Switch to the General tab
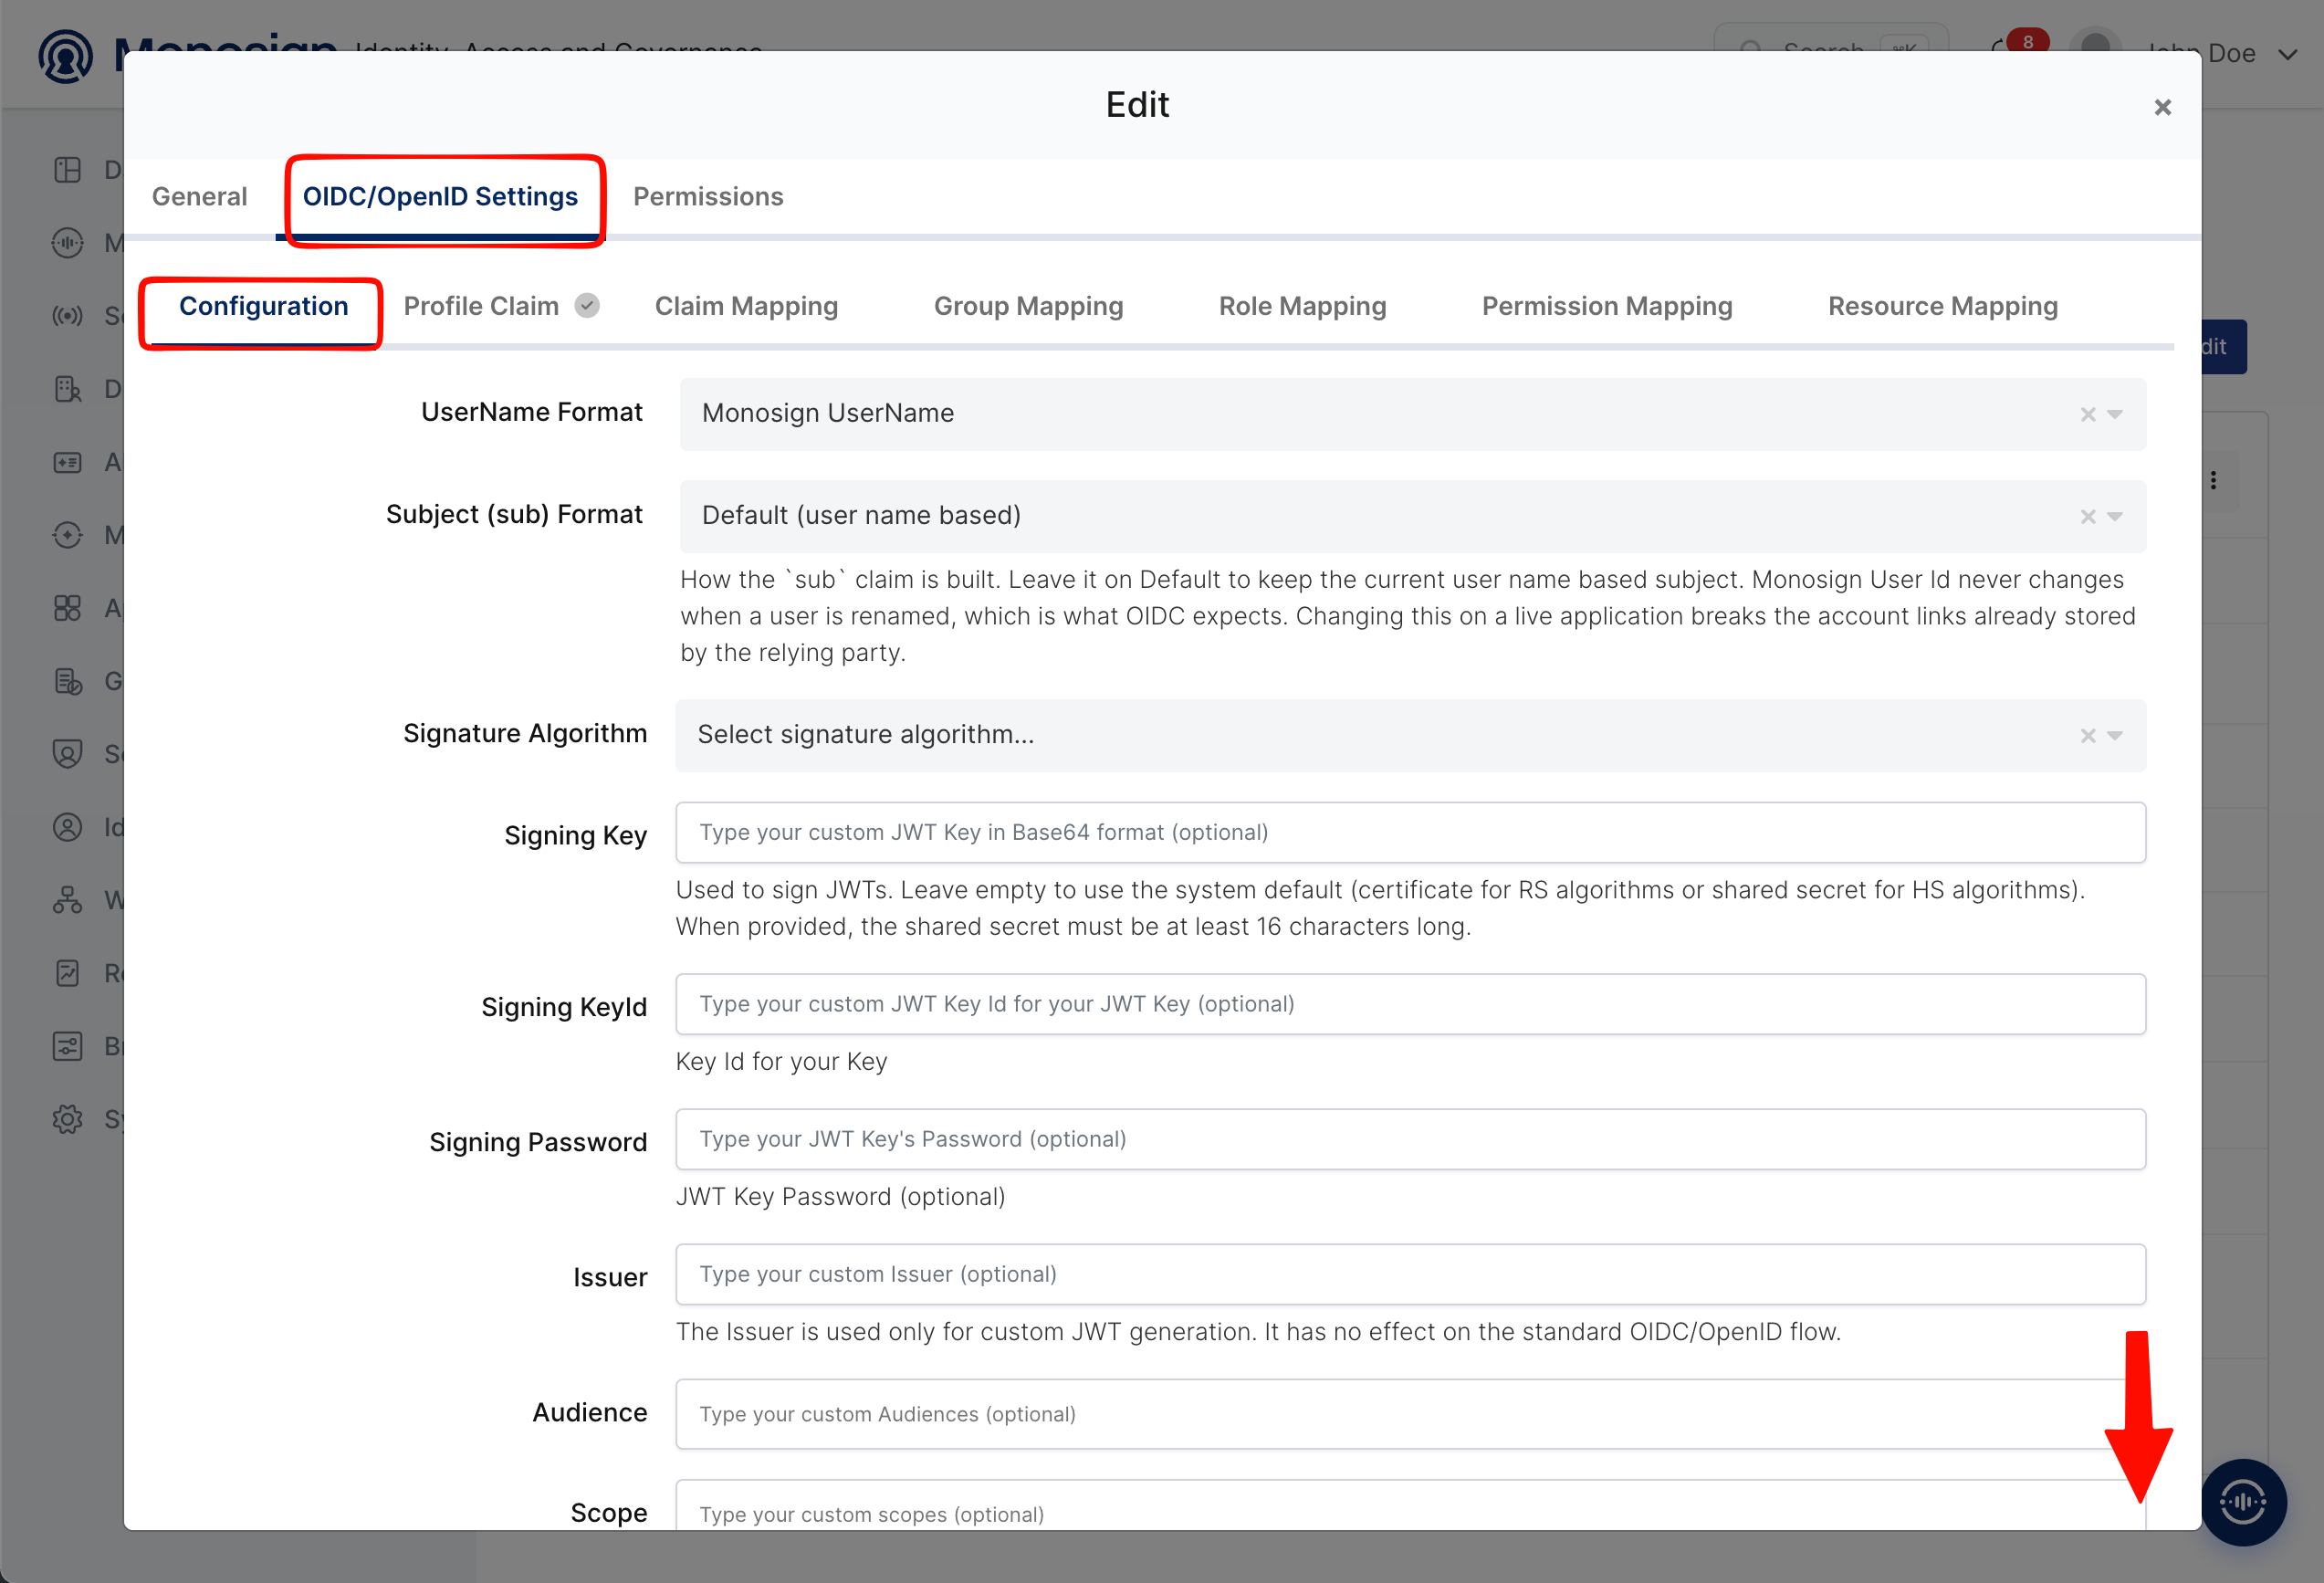2324x1583 pixels. 199,196
